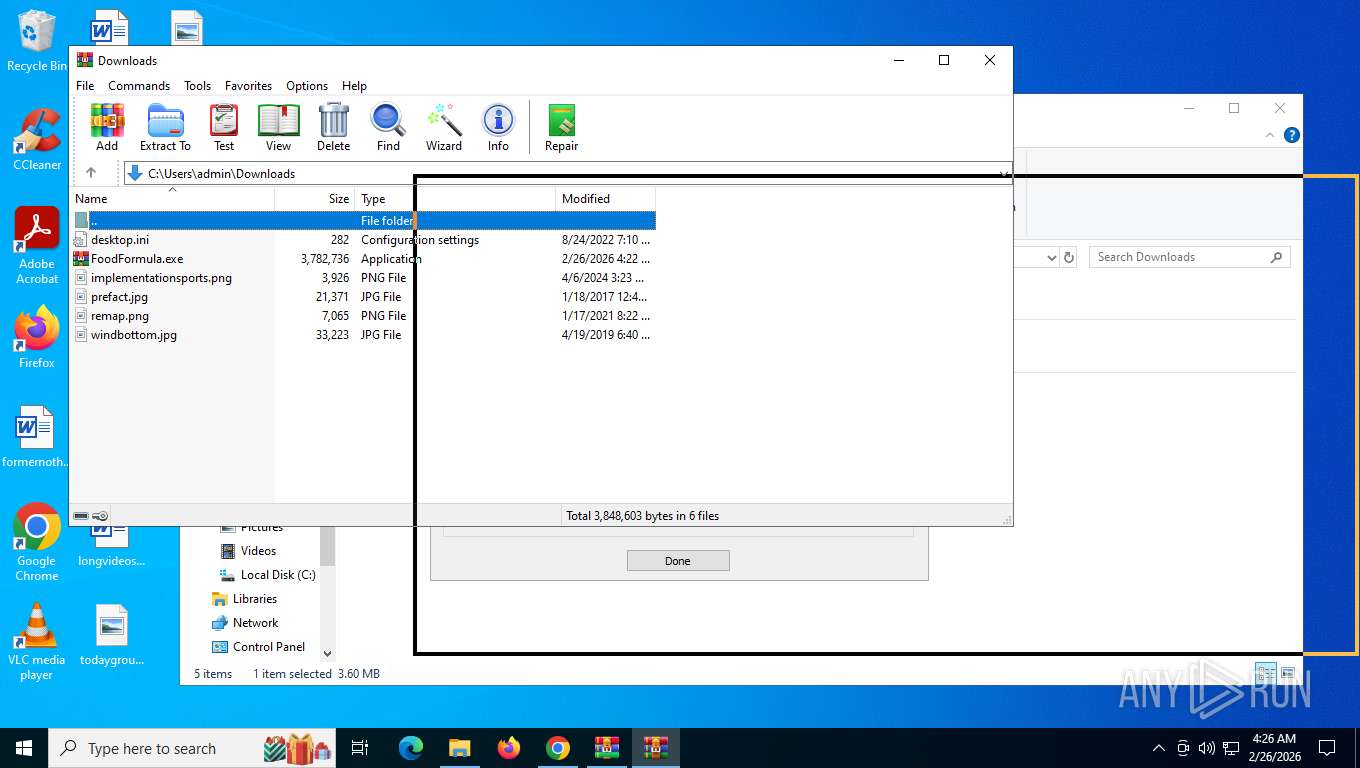
Task: Open the formernoth... Word document on the desktop
Action: [36, 437]
